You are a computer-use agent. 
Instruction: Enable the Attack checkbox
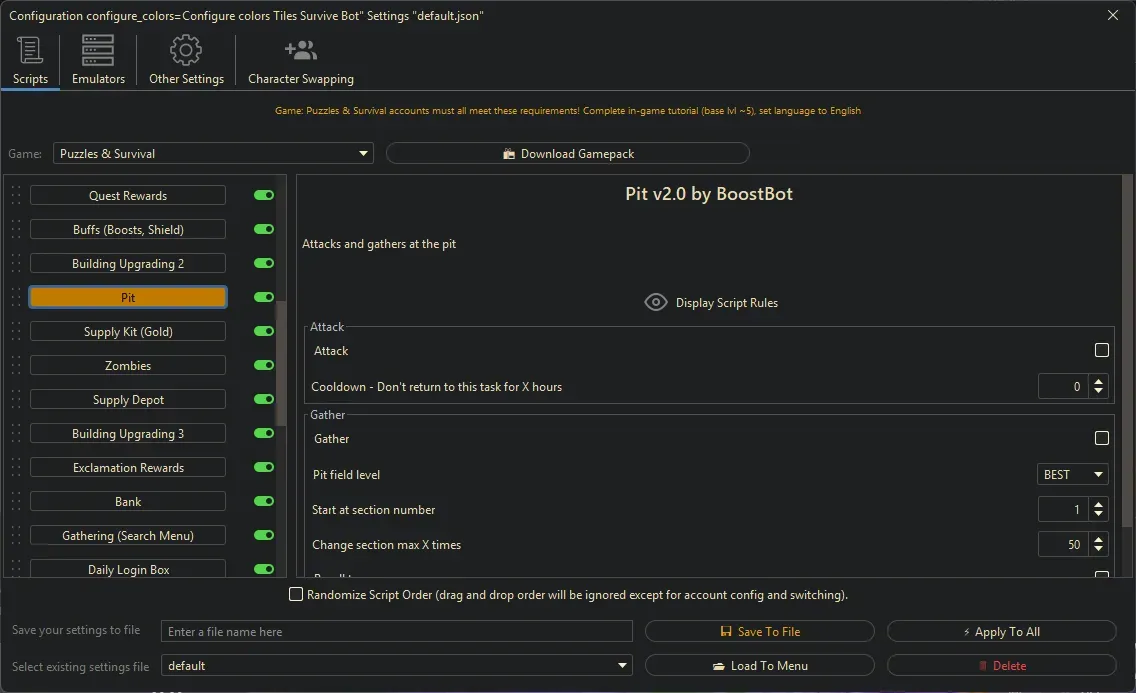[1101, 351]
